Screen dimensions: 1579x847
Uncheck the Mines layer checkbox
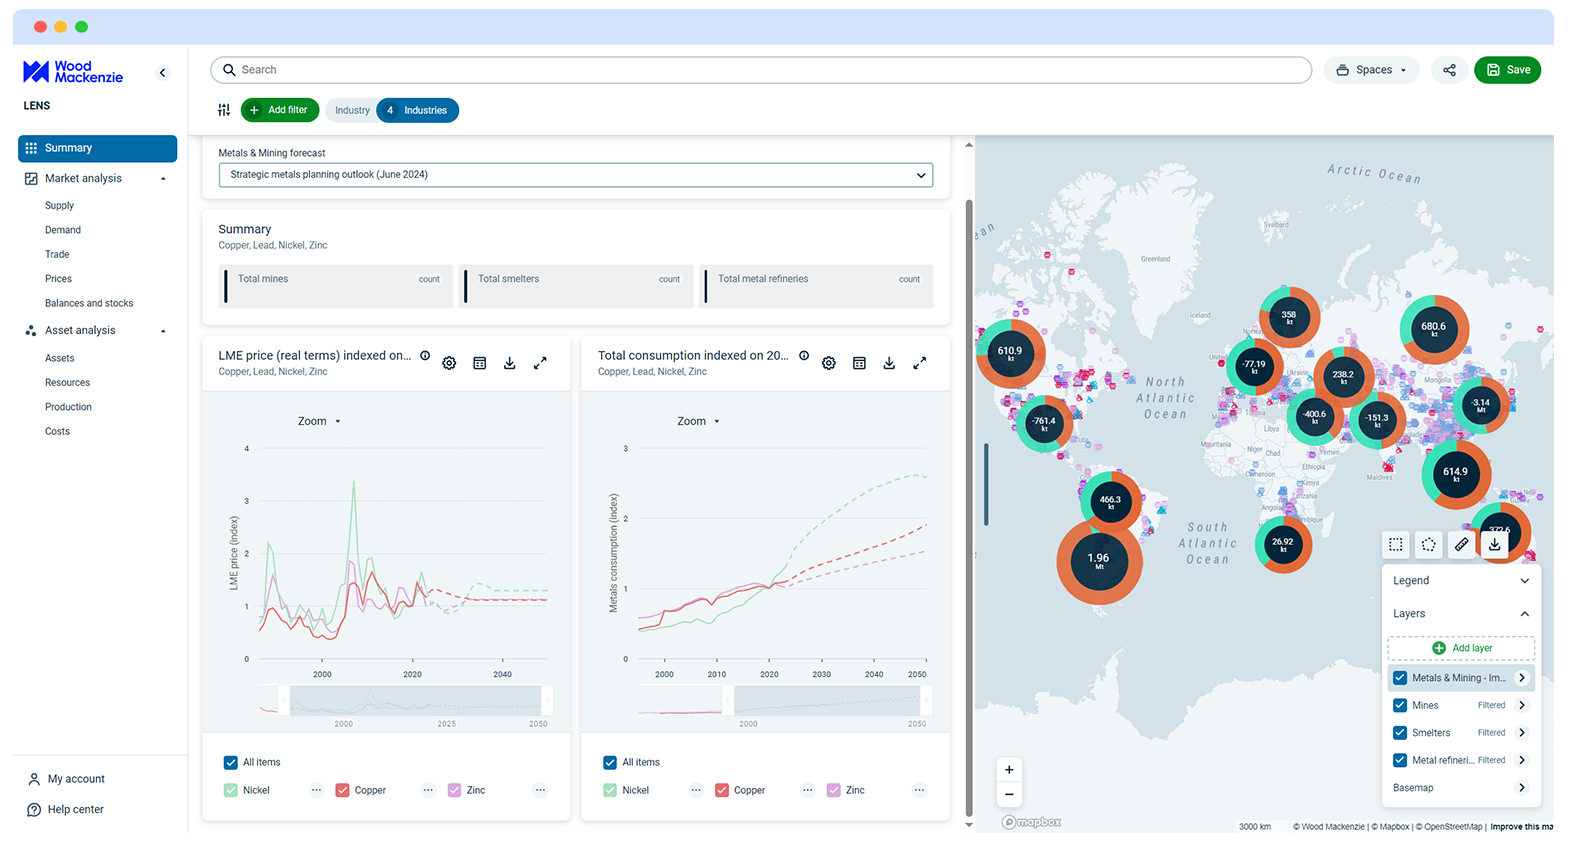[x=1400, y=705]
